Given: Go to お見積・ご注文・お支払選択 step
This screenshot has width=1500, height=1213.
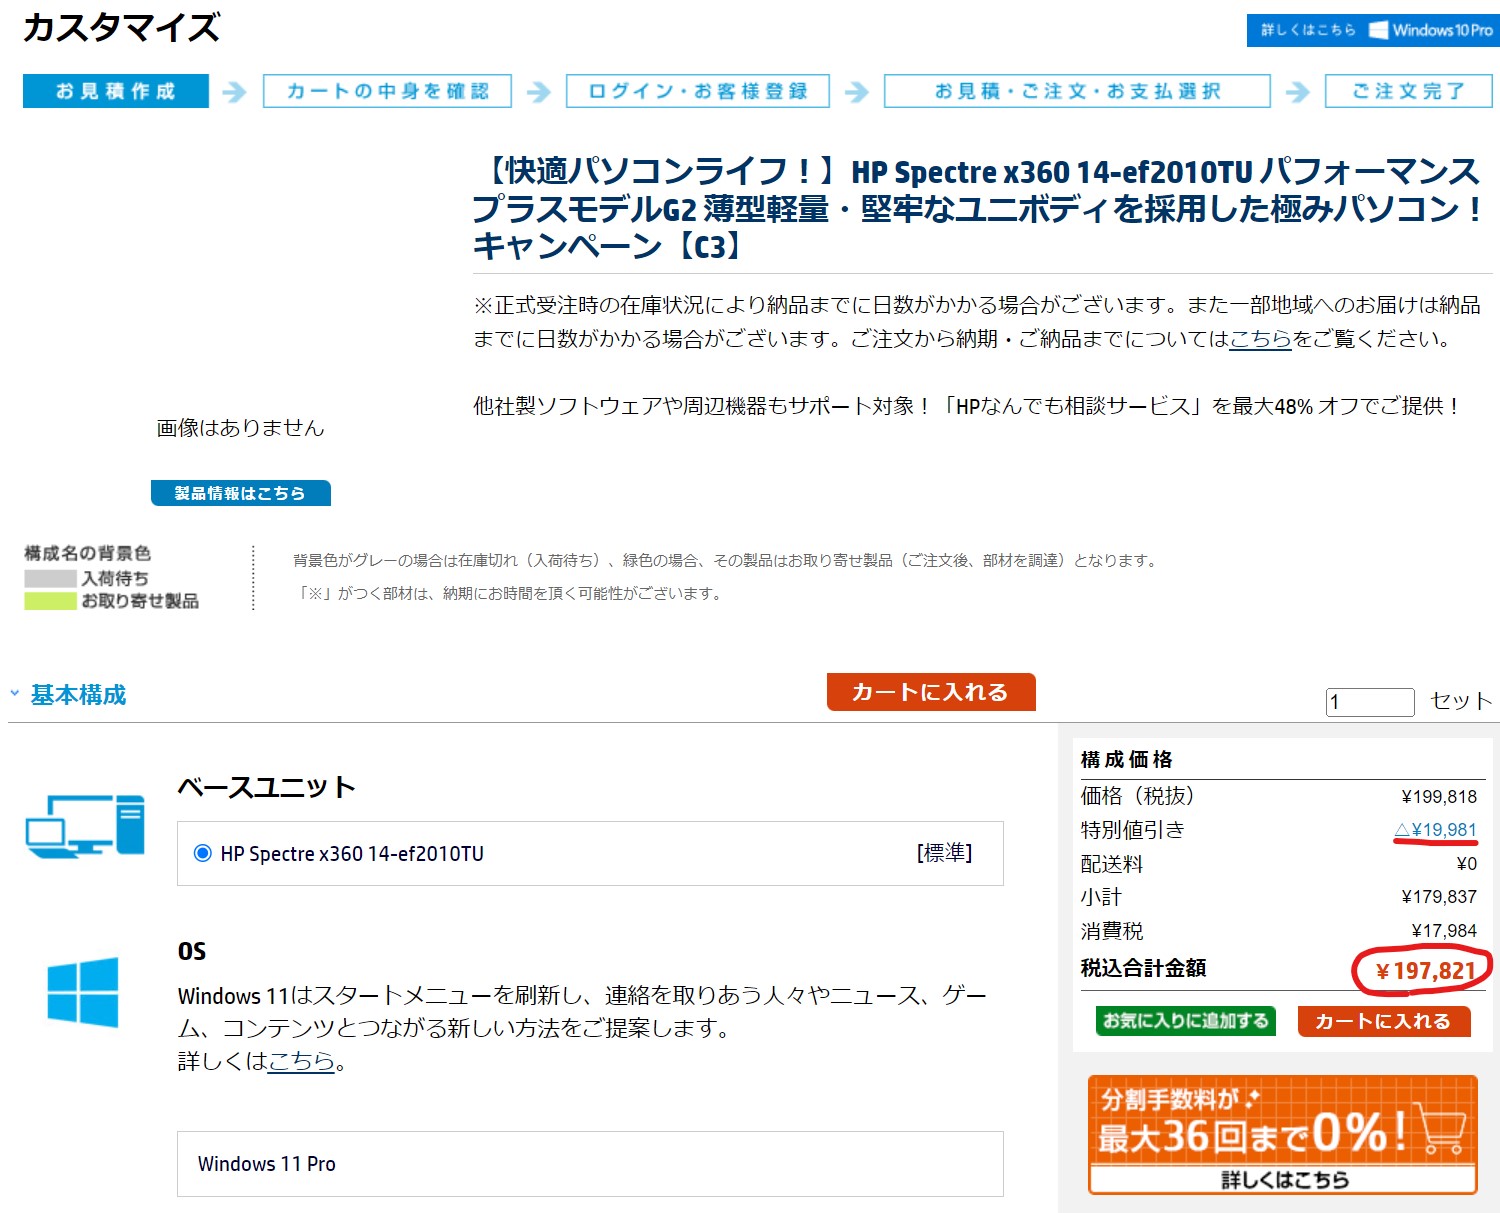Looking at the screenshot, I should (1077, 91).
